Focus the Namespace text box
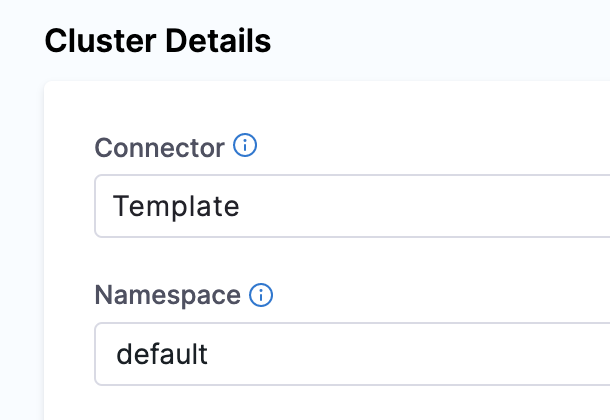610x420 pixels. pos(400,354)
